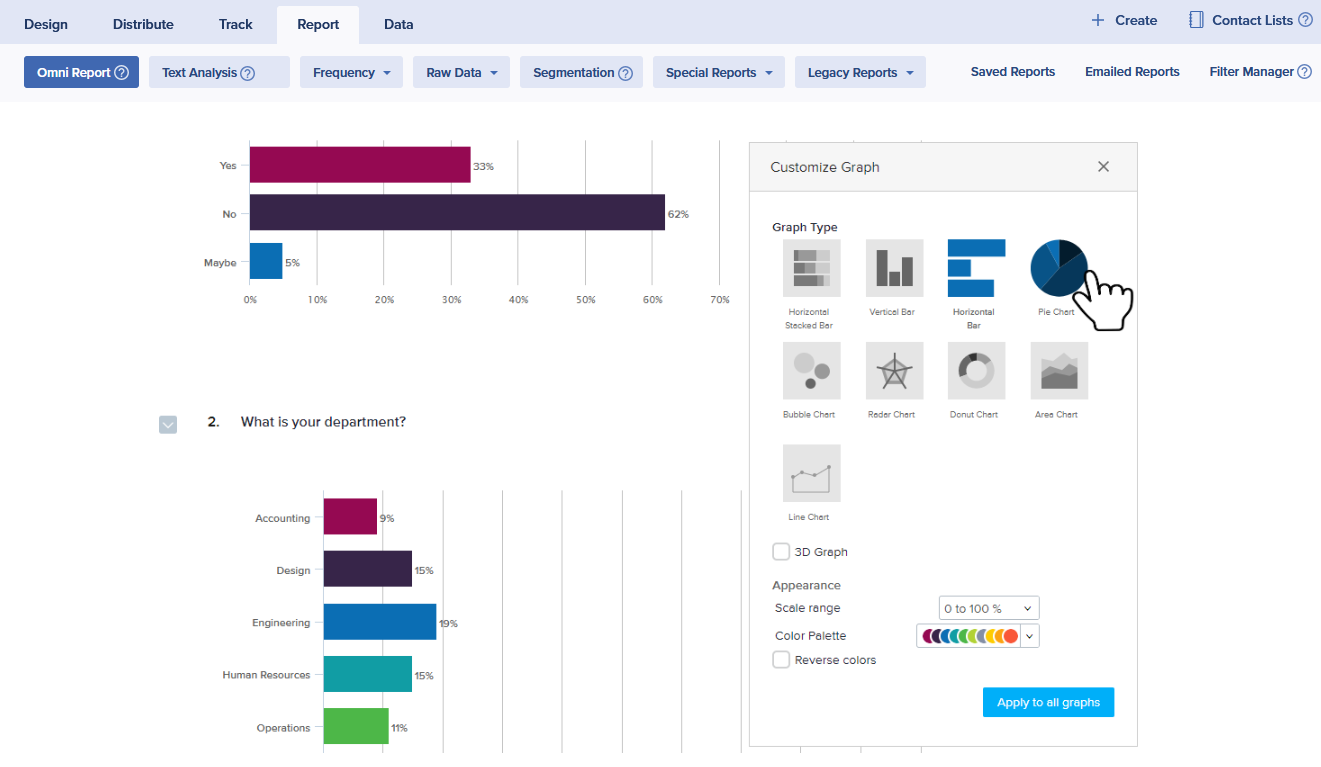Close the Customize Graph panel
The image size is (1321, 767).
1103,167
